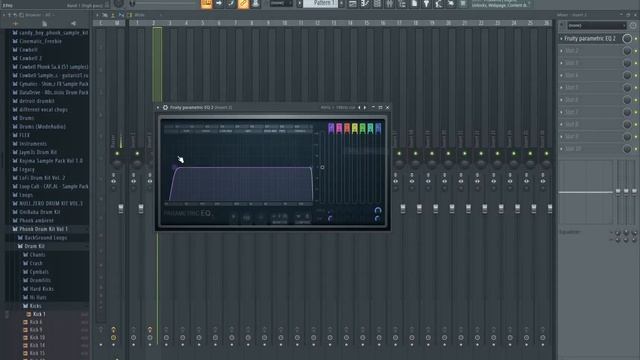
Task: Click teal band 6 token in EQ
Action: 370,128
